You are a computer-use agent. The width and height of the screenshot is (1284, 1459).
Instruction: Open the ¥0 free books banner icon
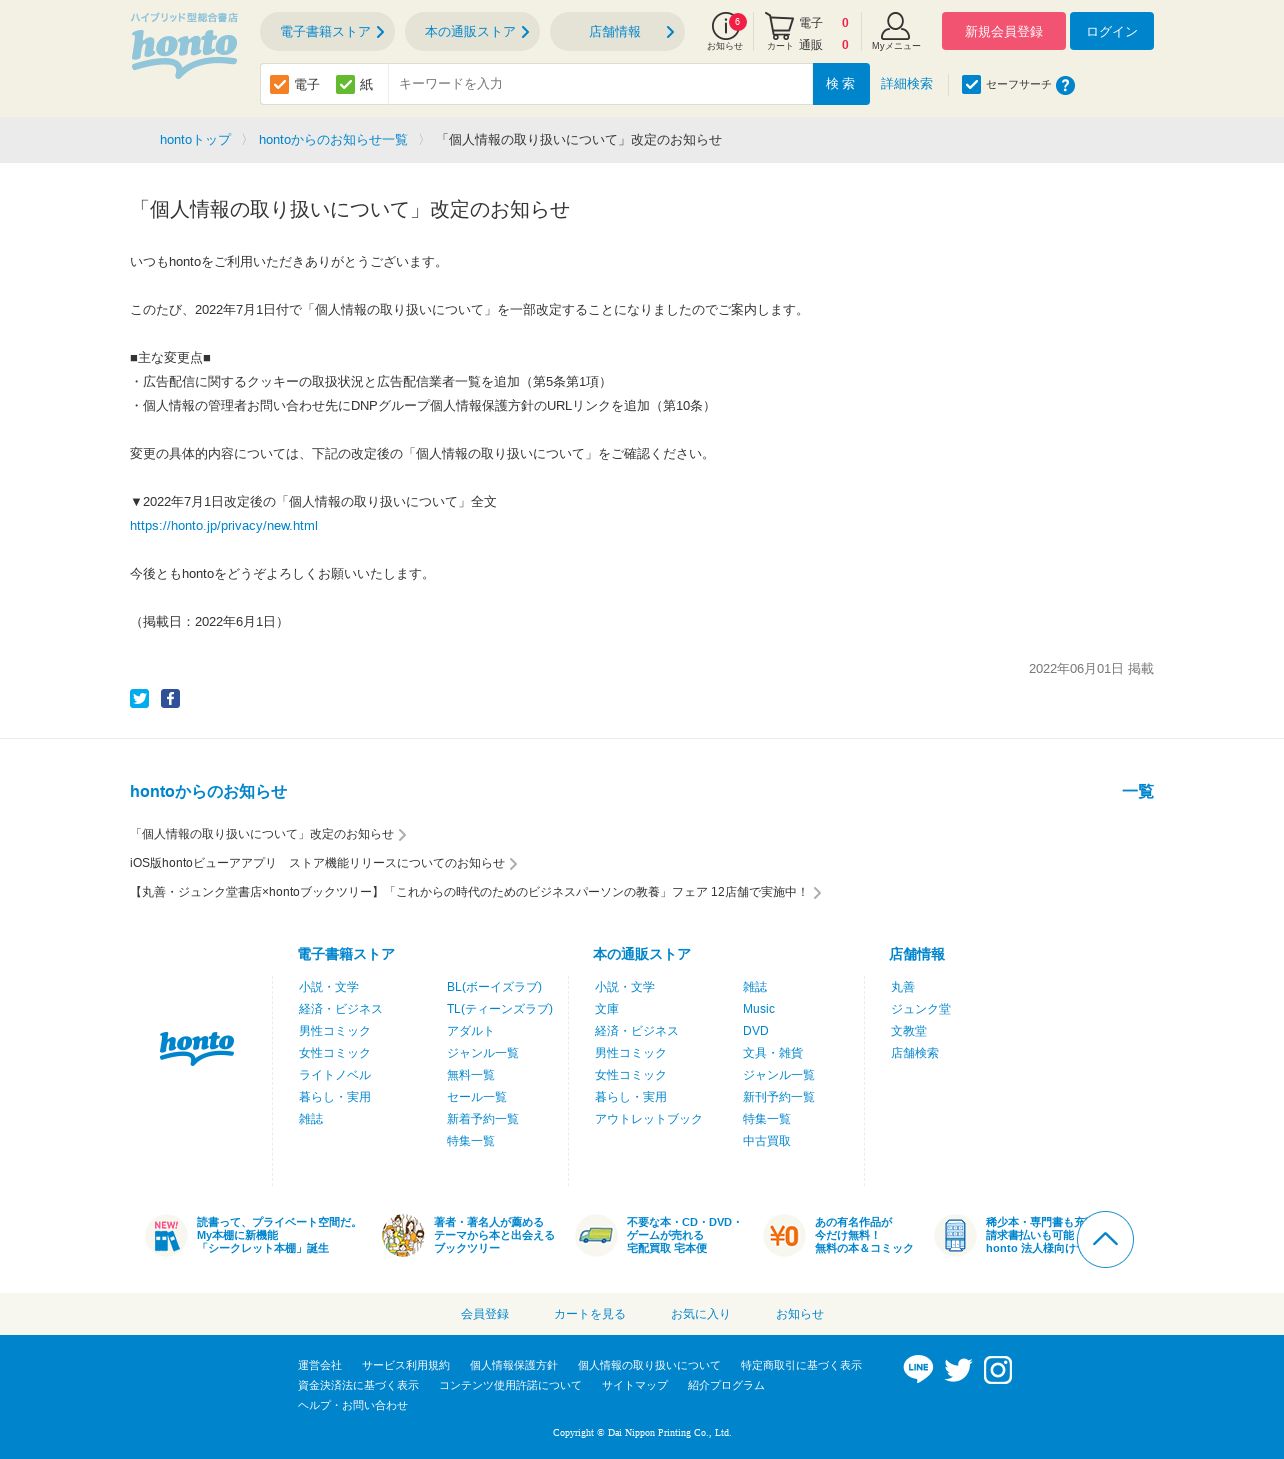(x=784, y=1235)
